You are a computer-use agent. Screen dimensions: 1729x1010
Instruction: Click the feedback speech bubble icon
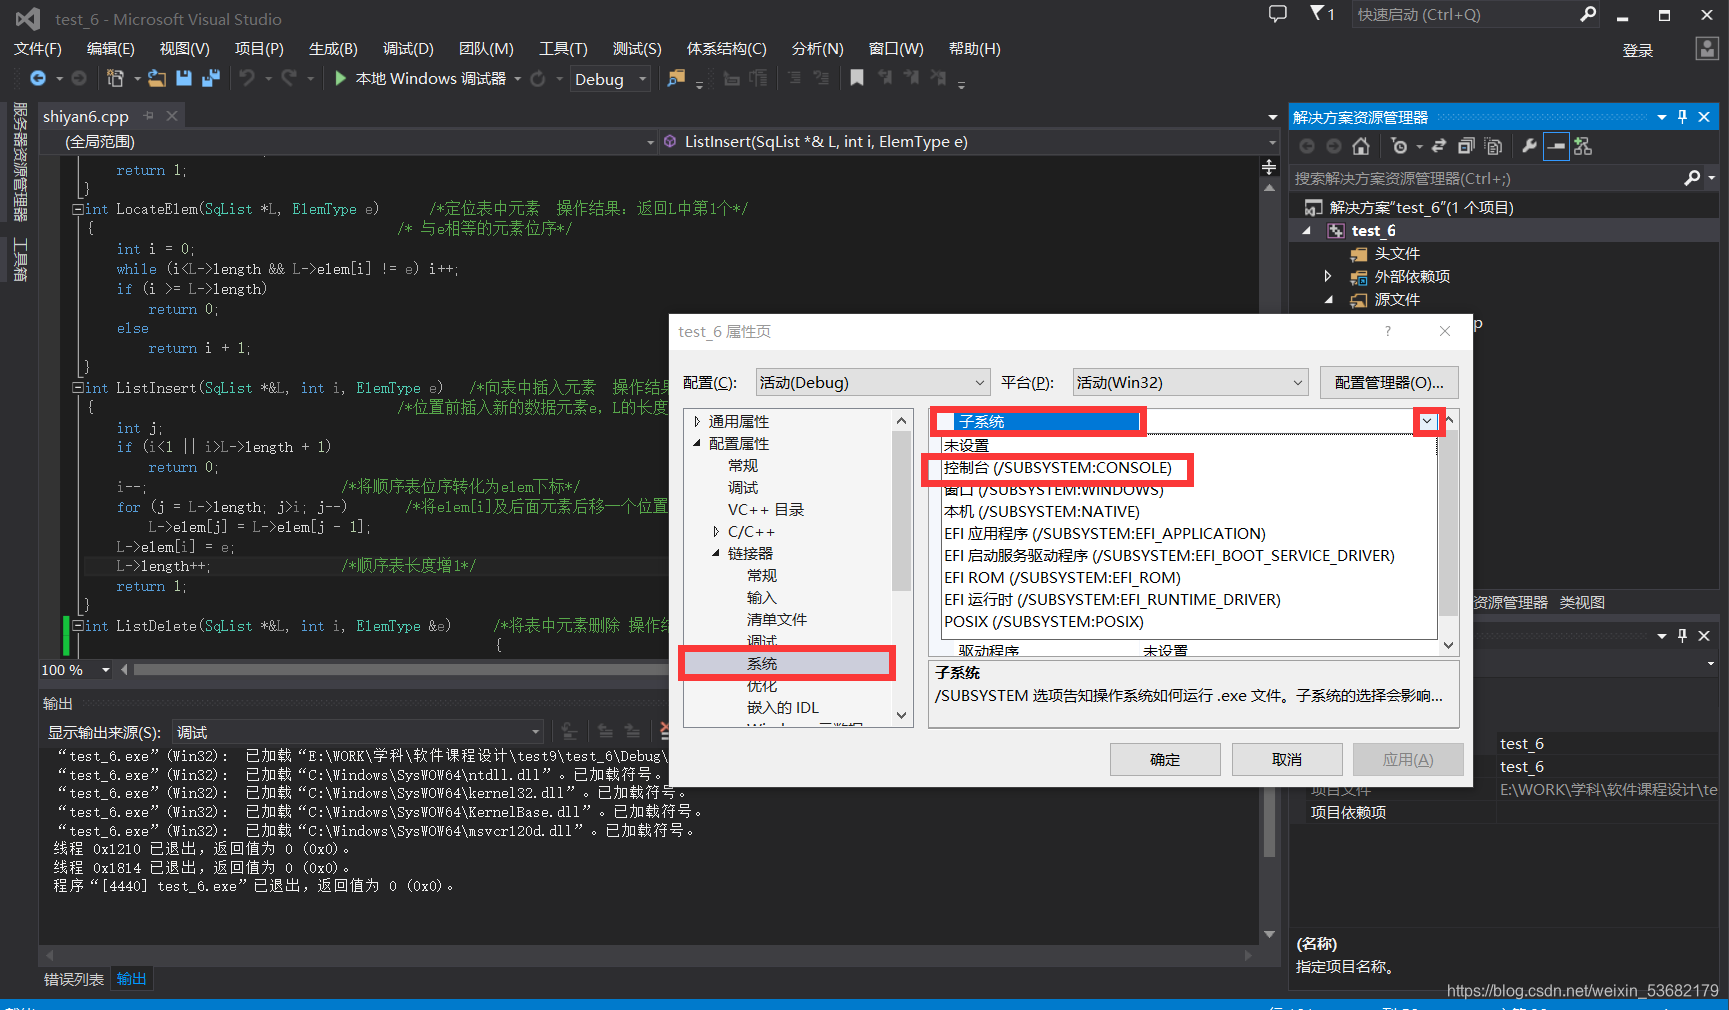[x=1278, y=14]
